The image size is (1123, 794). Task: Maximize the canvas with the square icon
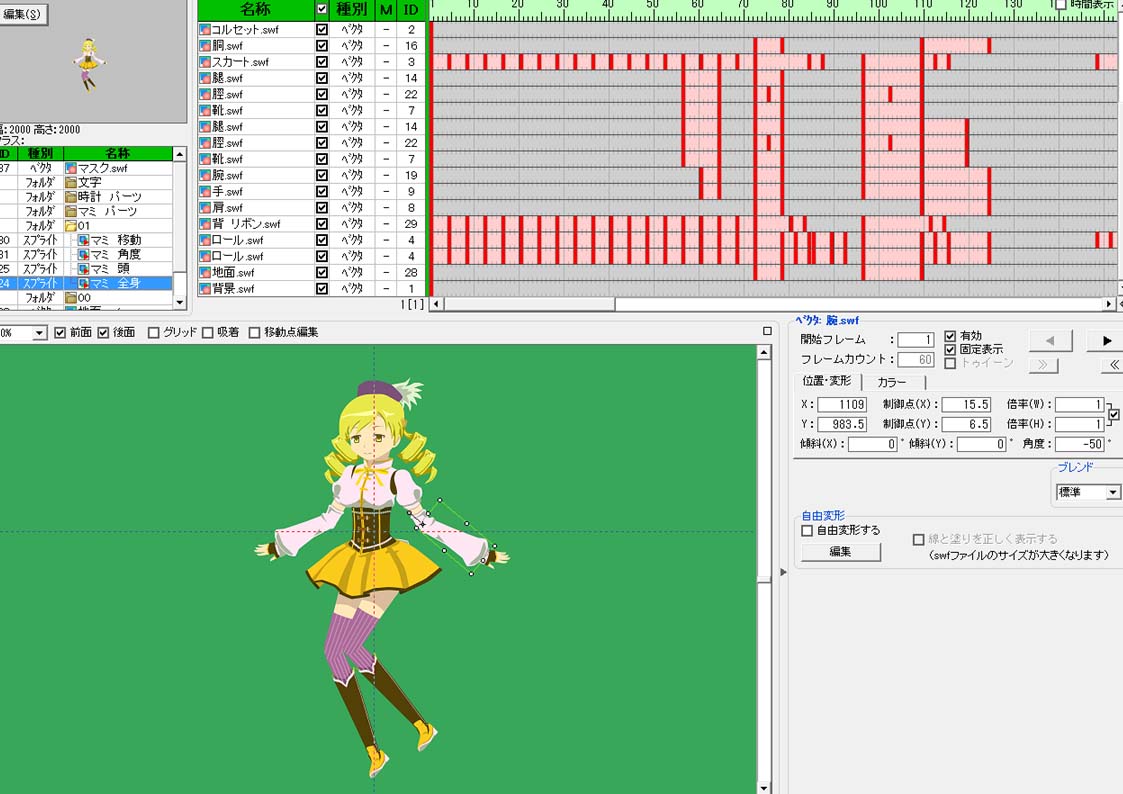767,331
